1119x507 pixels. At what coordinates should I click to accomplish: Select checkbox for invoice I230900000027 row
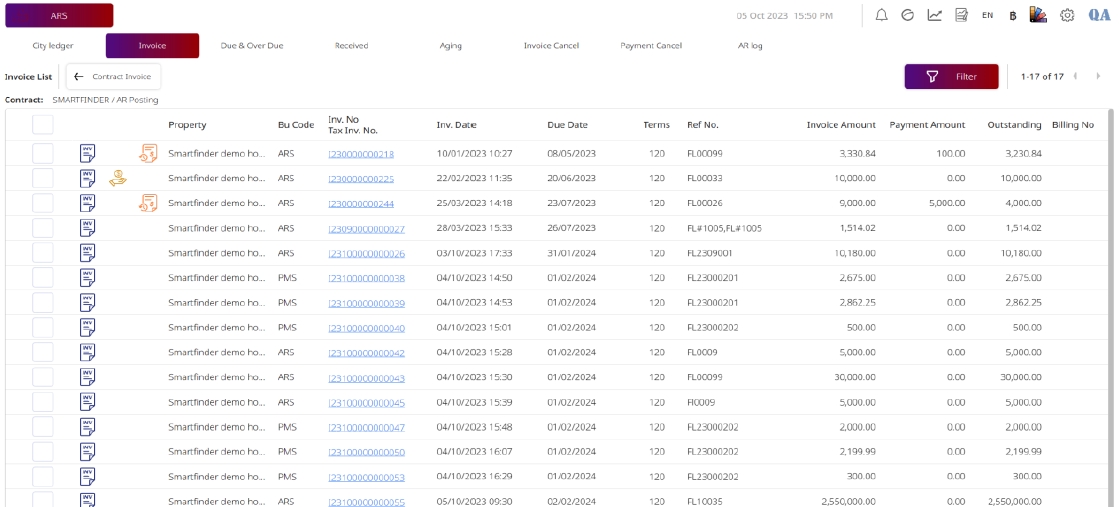pos(42,228)
